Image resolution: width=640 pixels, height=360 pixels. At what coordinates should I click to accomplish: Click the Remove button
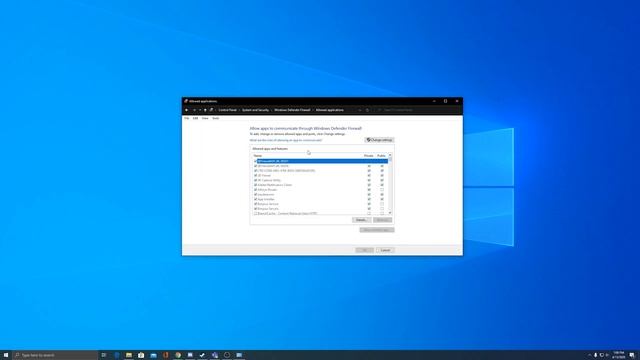click(x=382, y=220)
